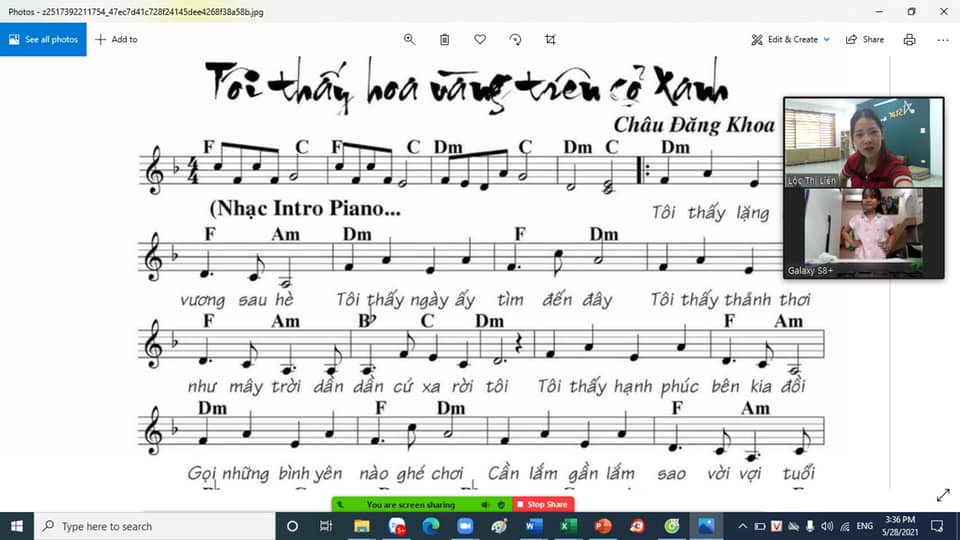Open Wi-Fi network tray icon
The width and height of the screenshot is (960, 540).
click(x=844, y=526)
